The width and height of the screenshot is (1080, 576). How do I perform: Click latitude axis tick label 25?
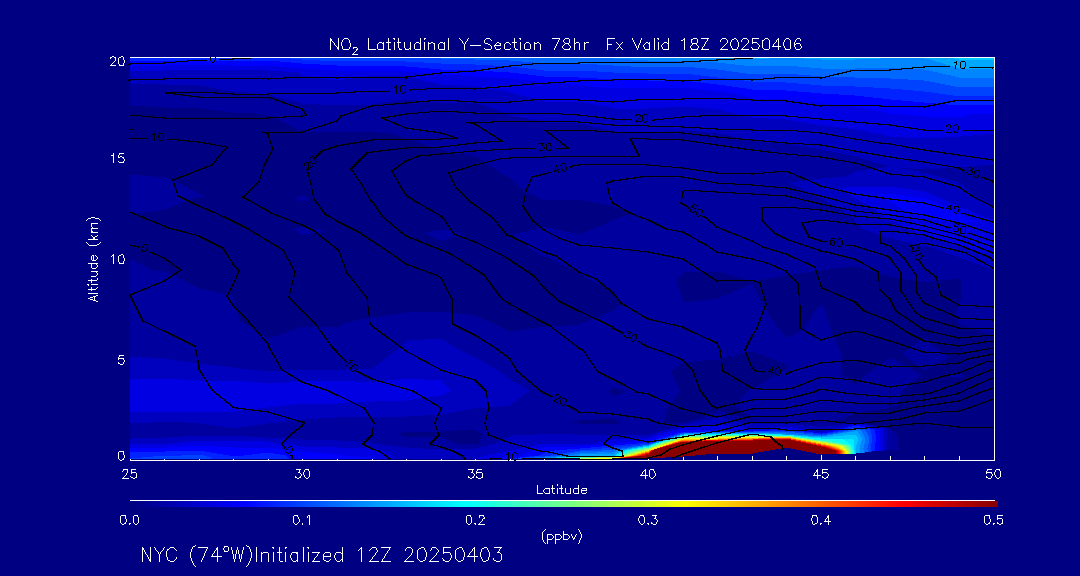129,474
